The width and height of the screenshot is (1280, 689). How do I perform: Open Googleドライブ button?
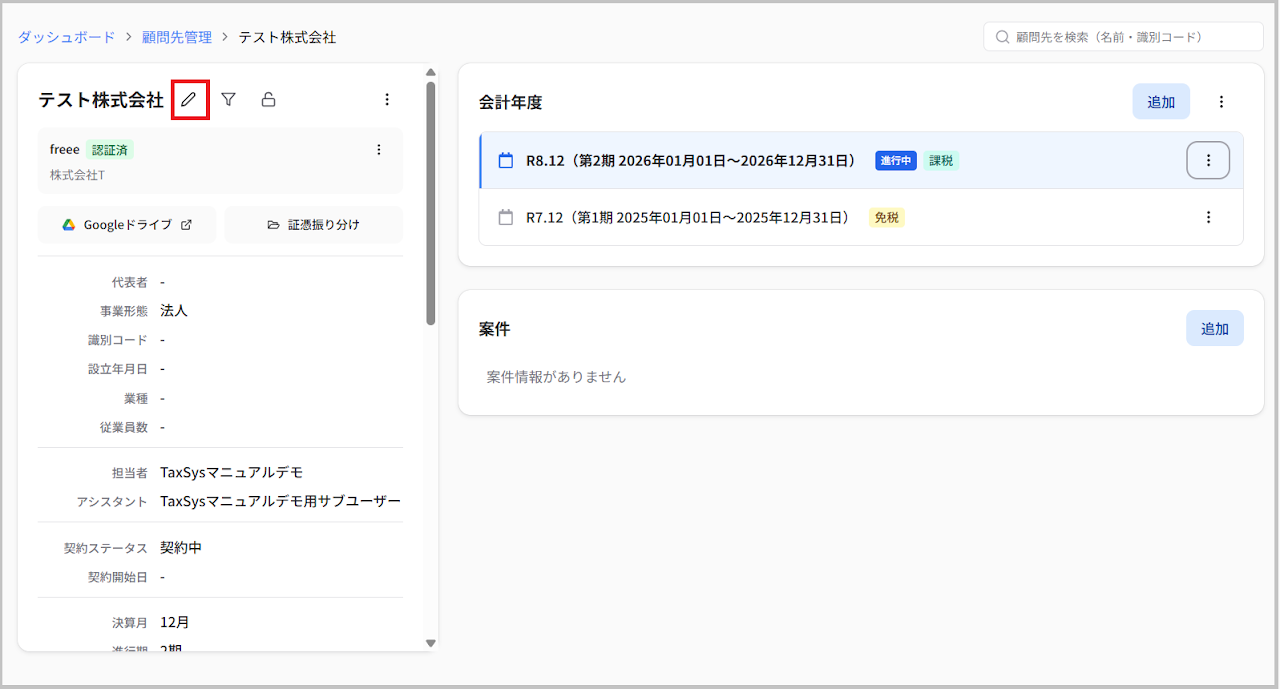click(127, 225)
